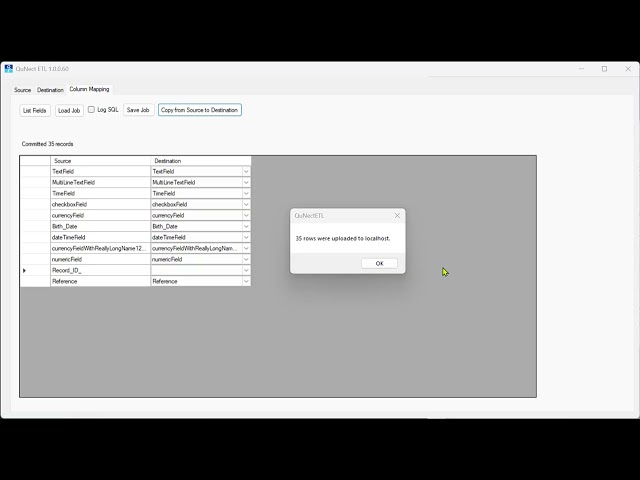
Task: Open destination dropdown for MultiLineTextField row
Action: tap(246, 182)
